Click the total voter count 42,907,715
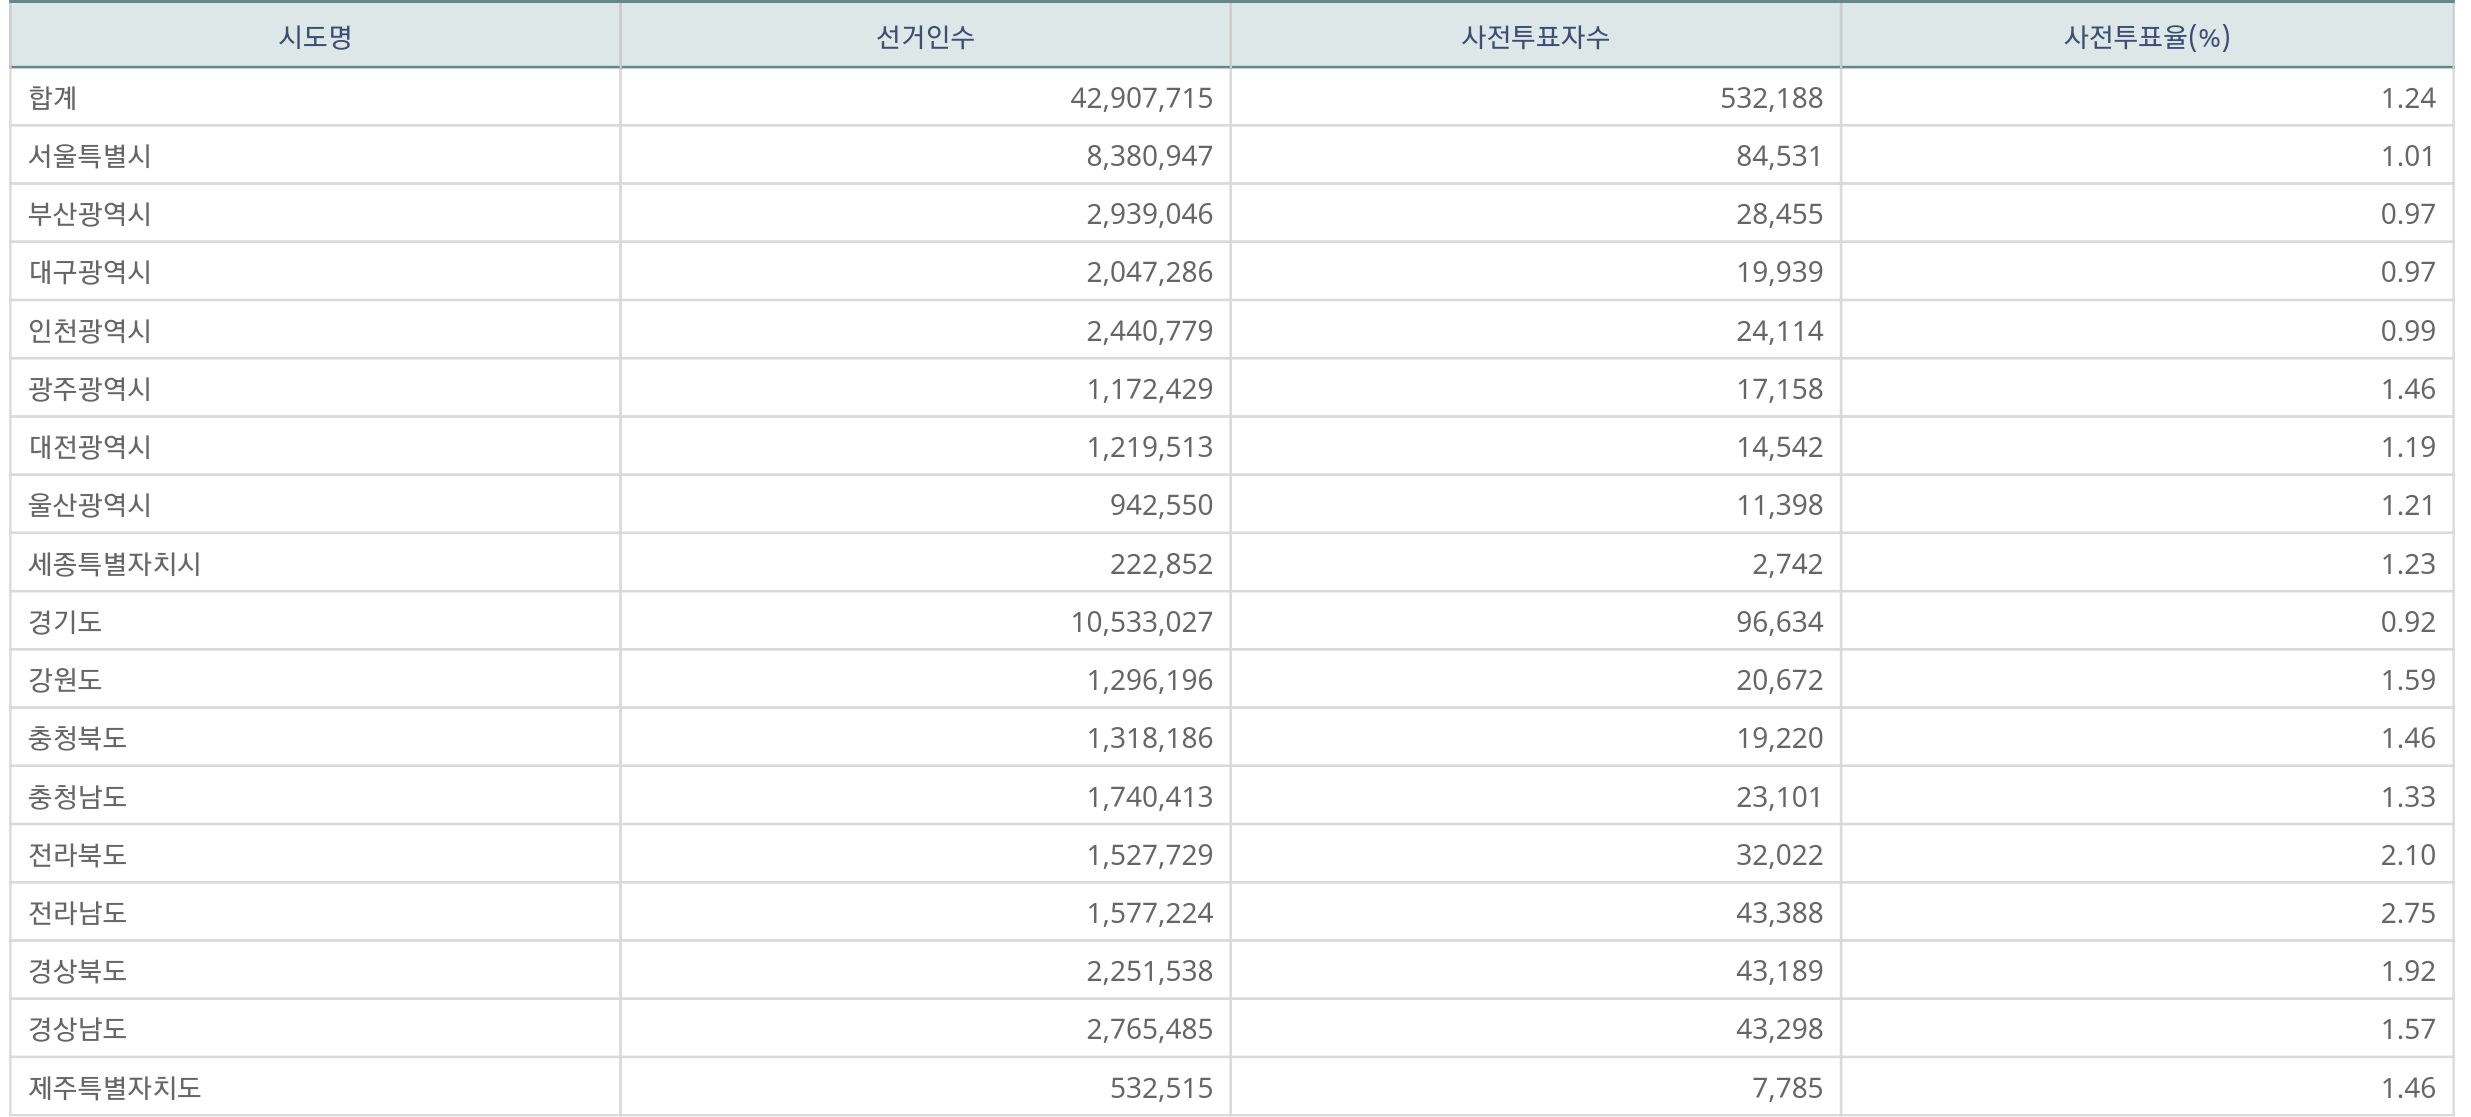 tap(1141, 98)
